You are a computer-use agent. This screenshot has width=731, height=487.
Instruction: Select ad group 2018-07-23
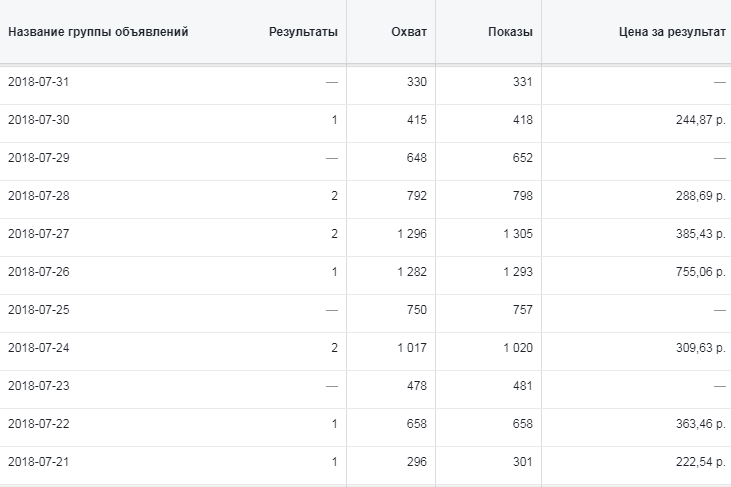point(39,386)
